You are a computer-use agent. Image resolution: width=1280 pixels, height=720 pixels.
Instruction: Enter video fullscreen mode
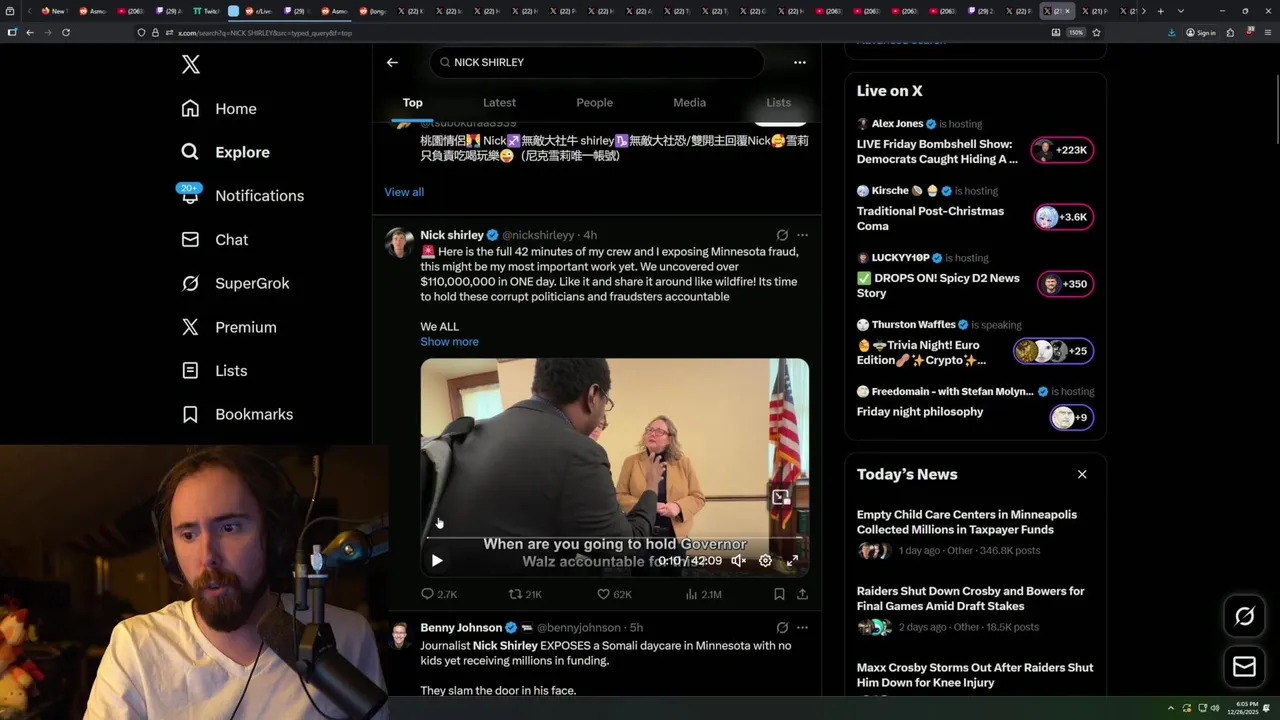(792, 561)
